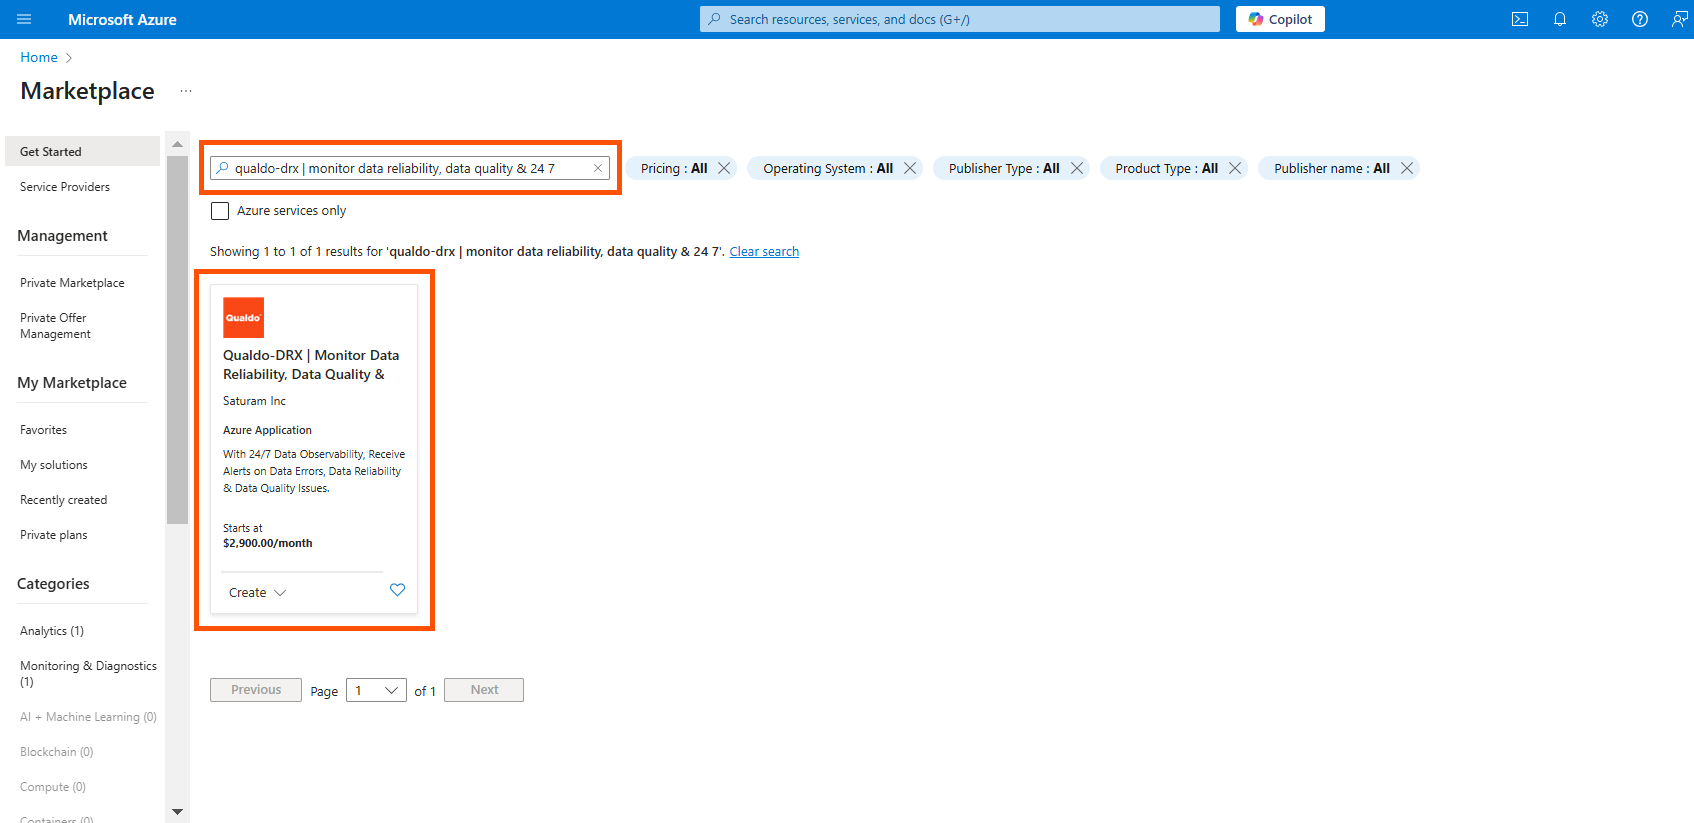Select Compute (0) category
The width and height of the screenshot is (1694, 823).
click(53, 787)
